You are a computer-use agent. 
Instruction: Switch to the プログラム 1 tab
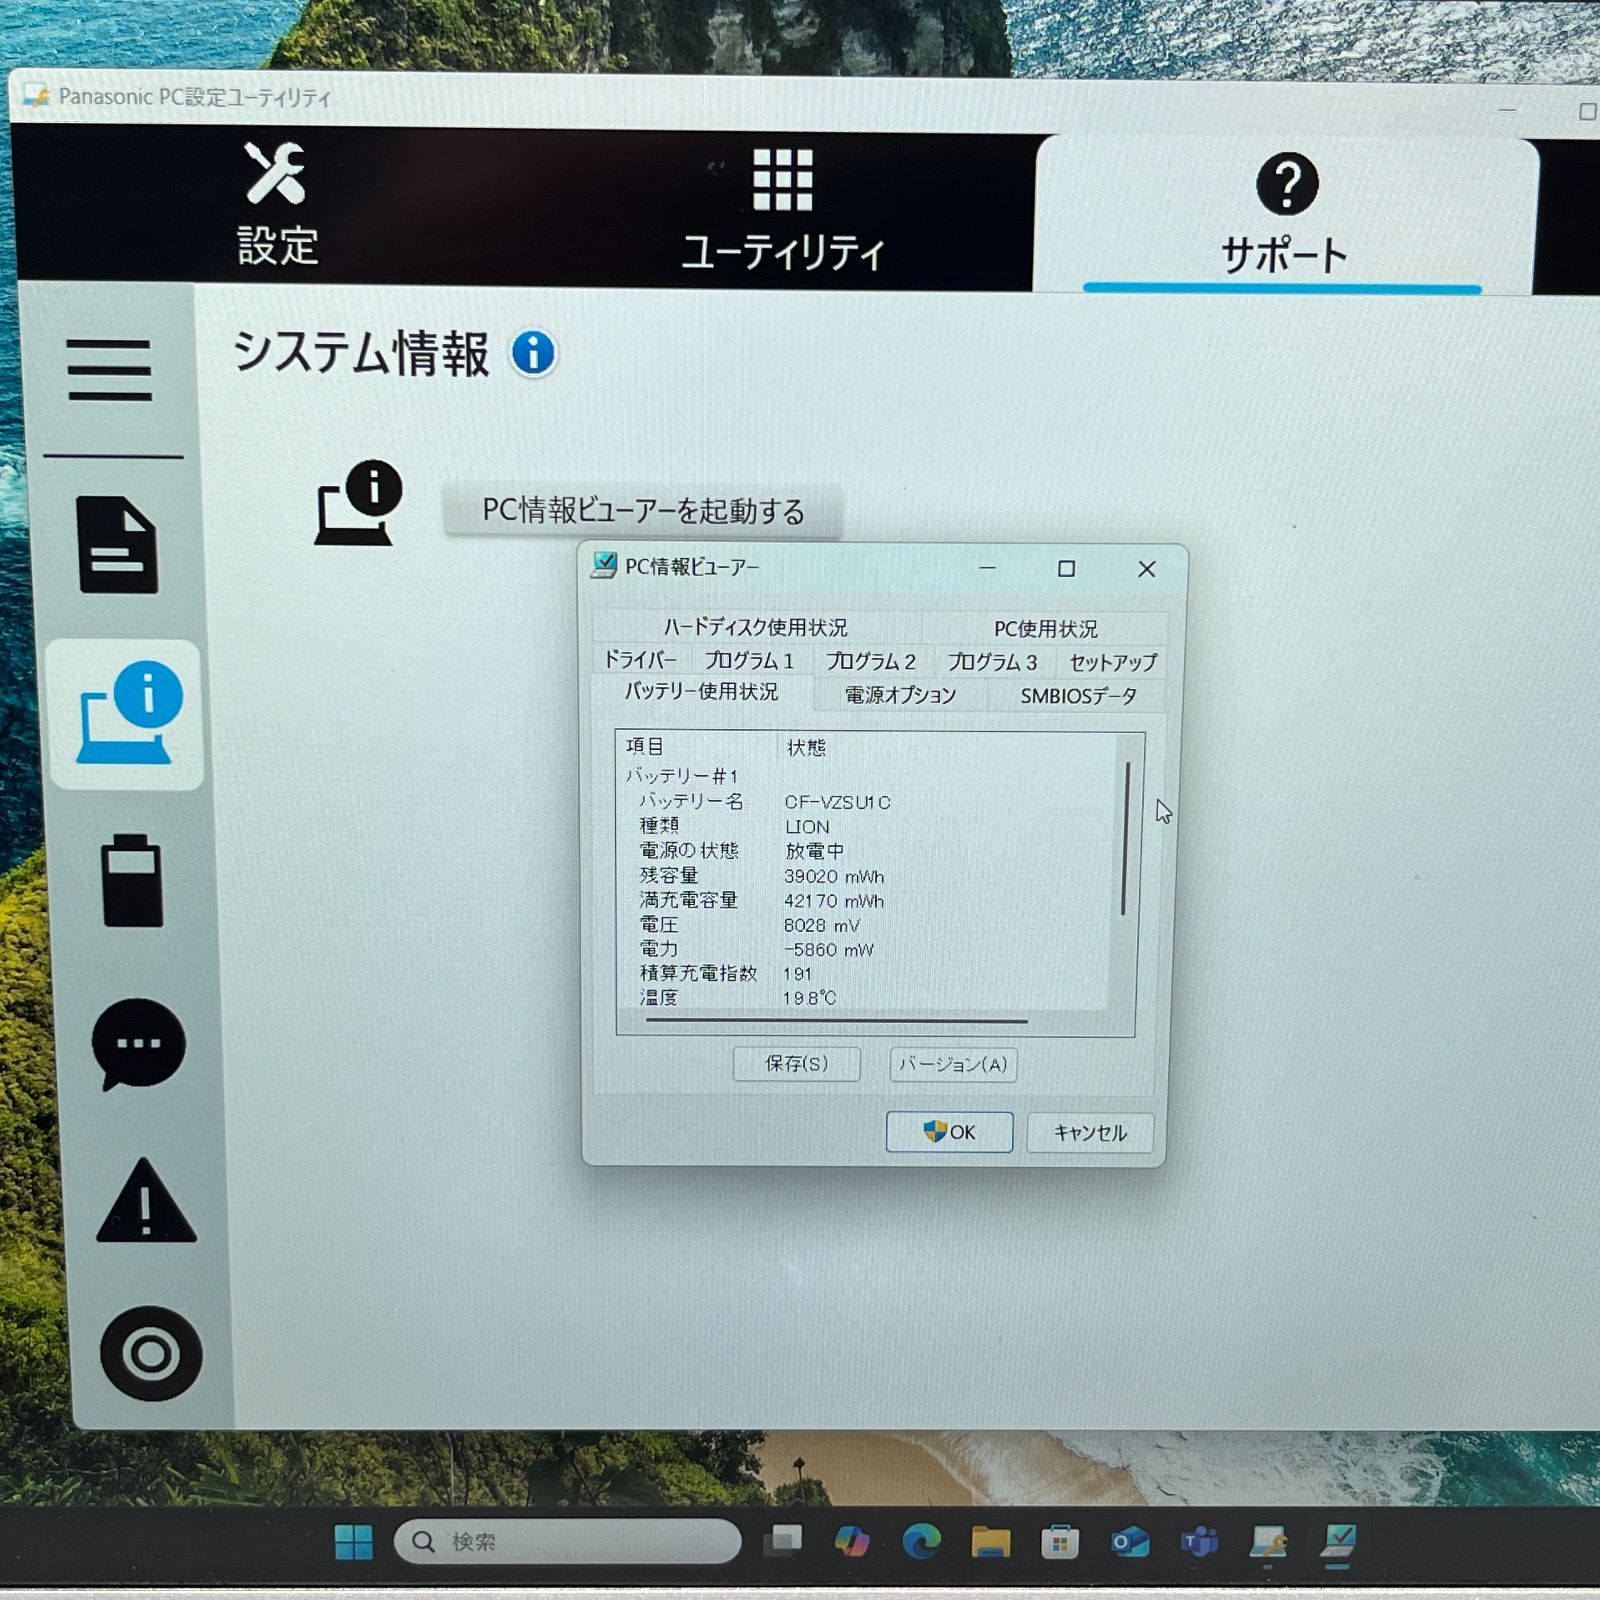(749, 661)
